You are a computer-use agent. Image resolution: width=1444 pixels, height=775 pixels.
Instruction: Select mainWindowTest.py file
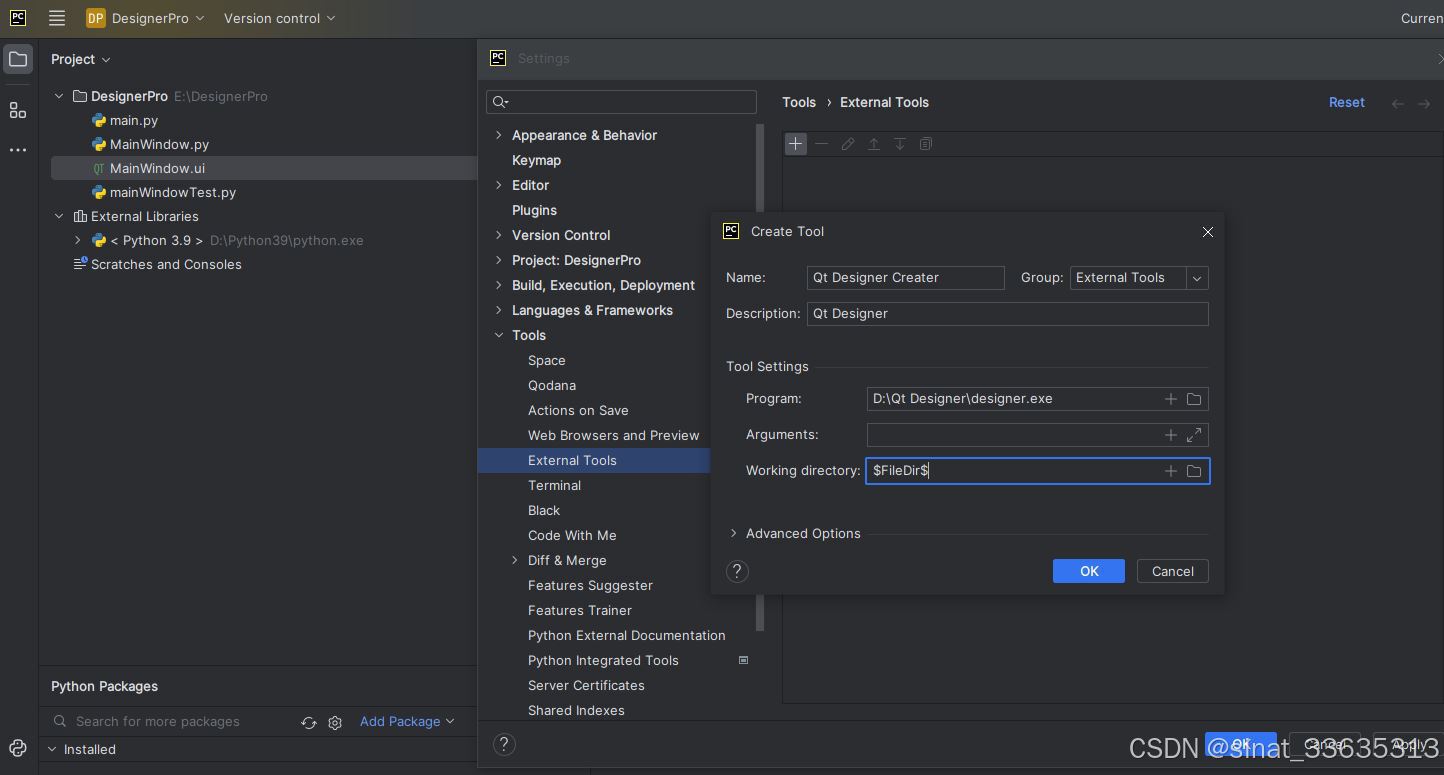pos(172,192)
